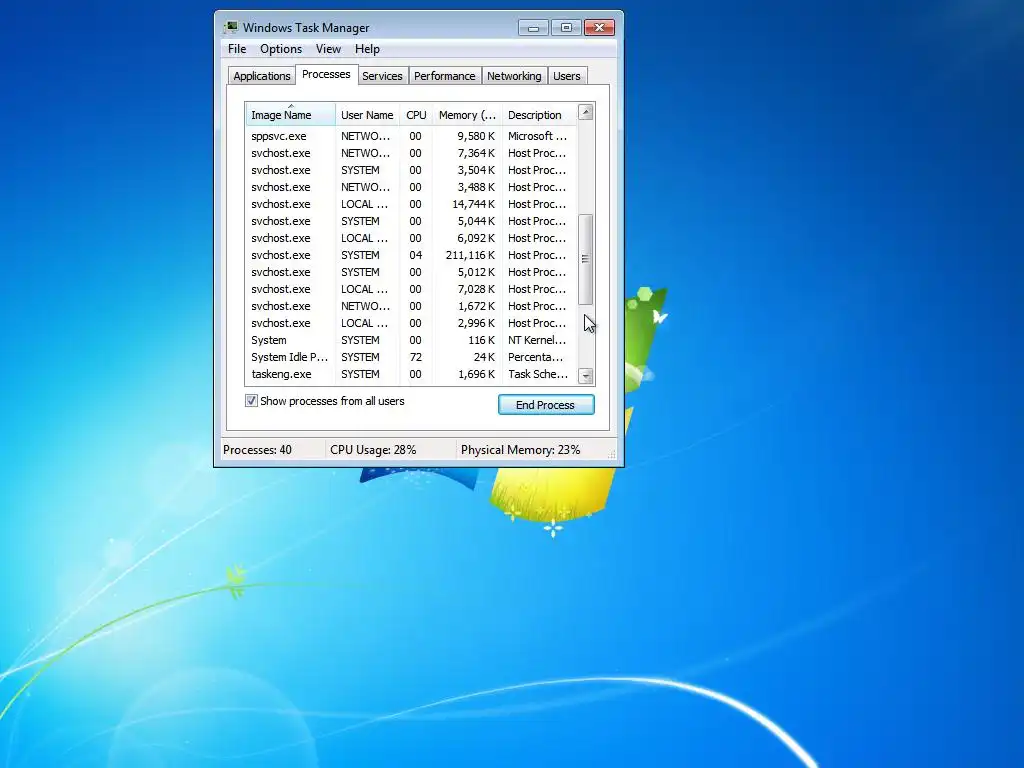Click the 72 CPU value

tap(415, 357)
